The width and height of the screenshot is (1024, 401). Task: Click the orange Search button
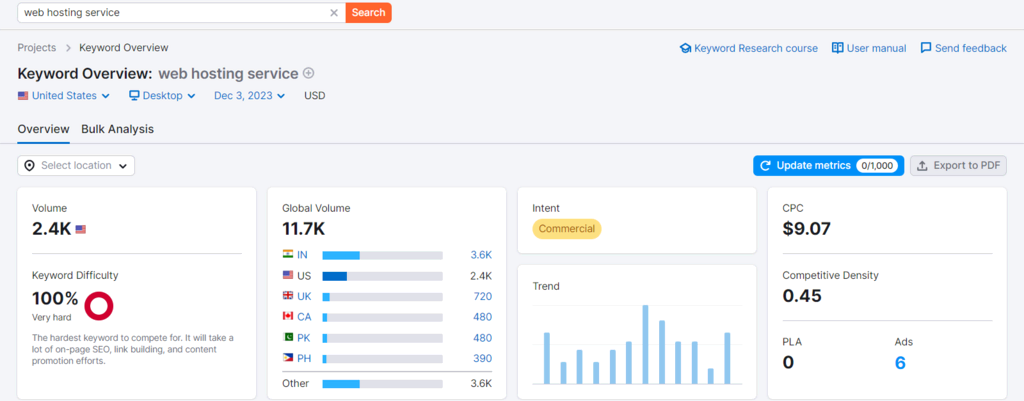368,12
